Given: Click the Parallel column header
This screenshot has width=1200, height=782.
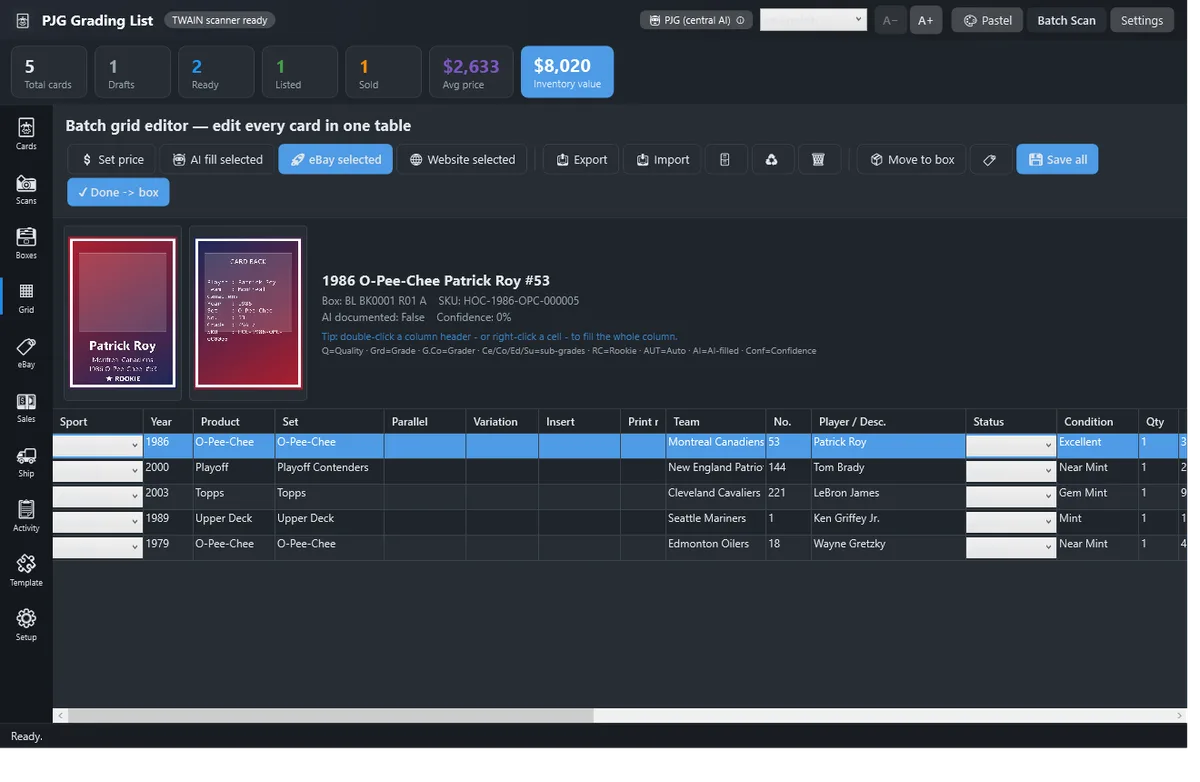Looking at the screenshot, I should click(x=425, y=421).
